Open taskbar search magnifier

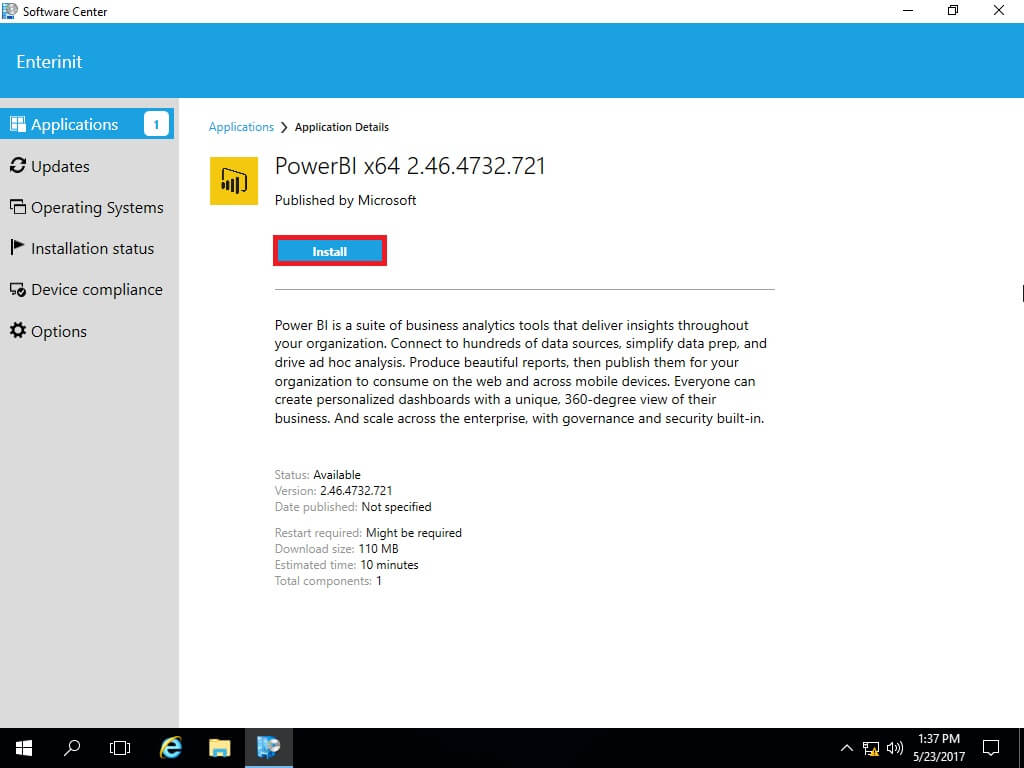[x=72, y=748]
